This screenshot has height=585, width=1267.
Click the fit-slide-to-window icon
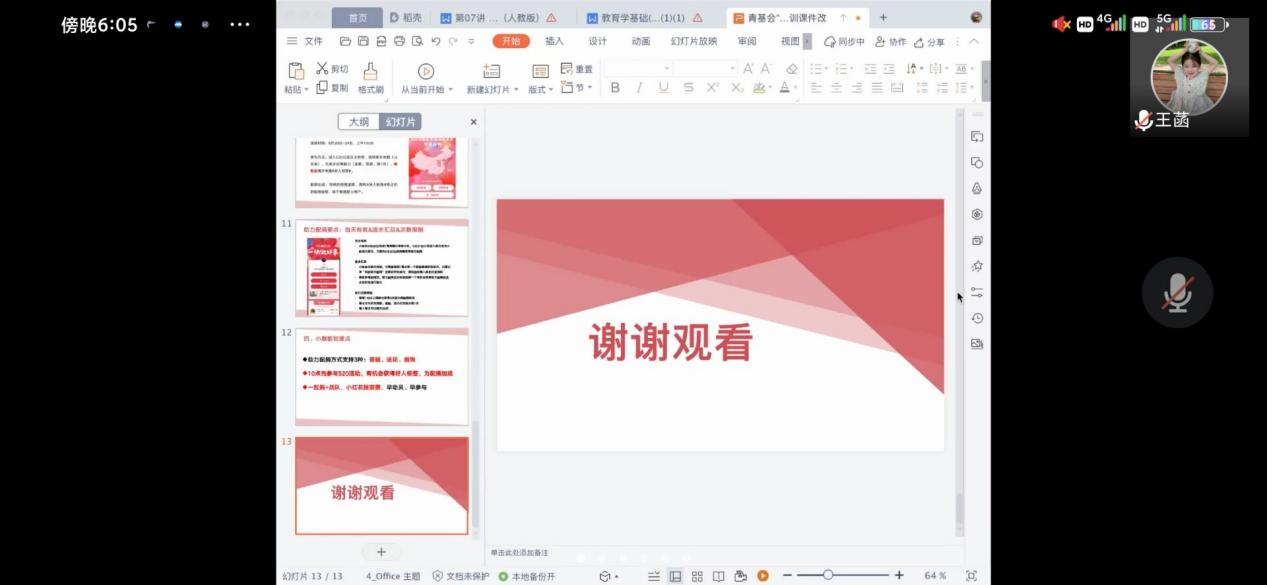point(971,576)
